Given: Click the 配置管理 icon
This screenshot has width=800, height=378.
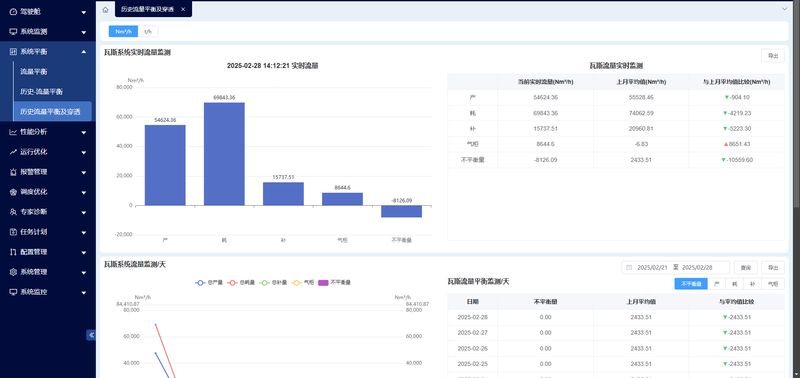Looking at the screenshot, I should pyautogui.click(x=13, y=252).
